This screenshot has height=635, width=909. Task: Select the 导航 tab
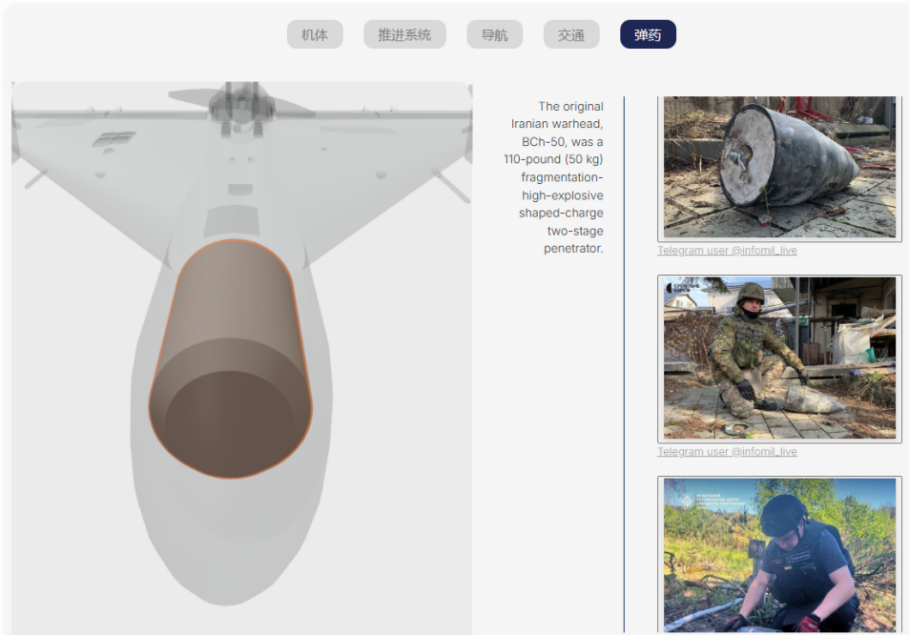(495, 35)
